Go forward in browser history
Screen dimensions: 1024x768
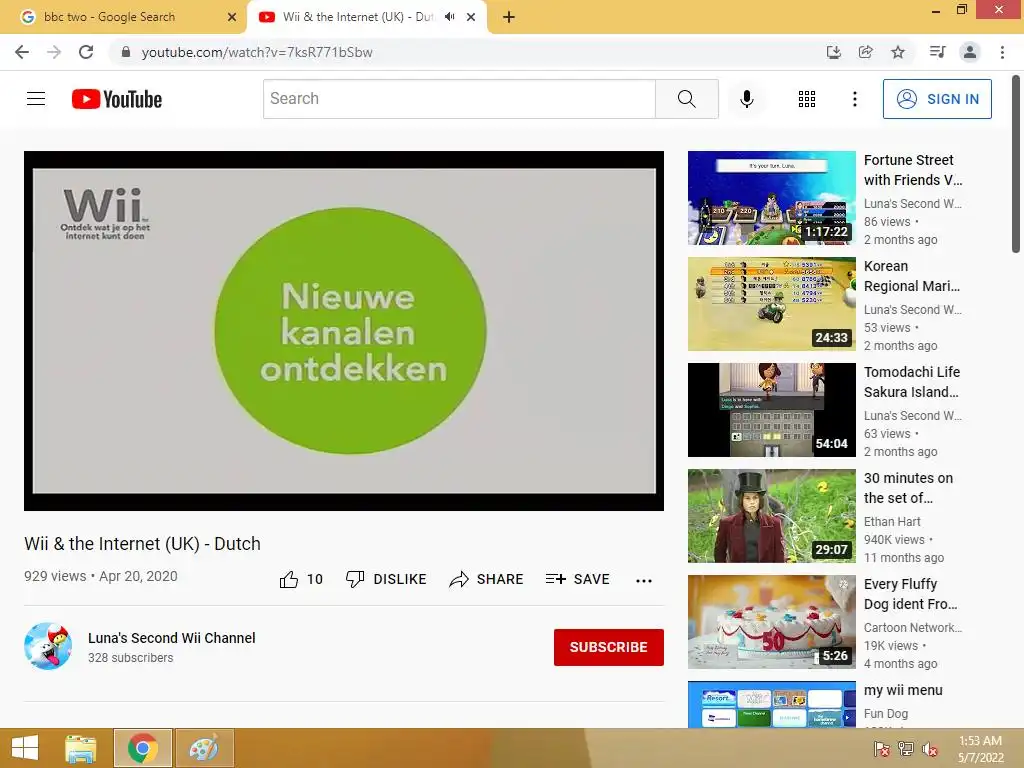tap(54, 52)
